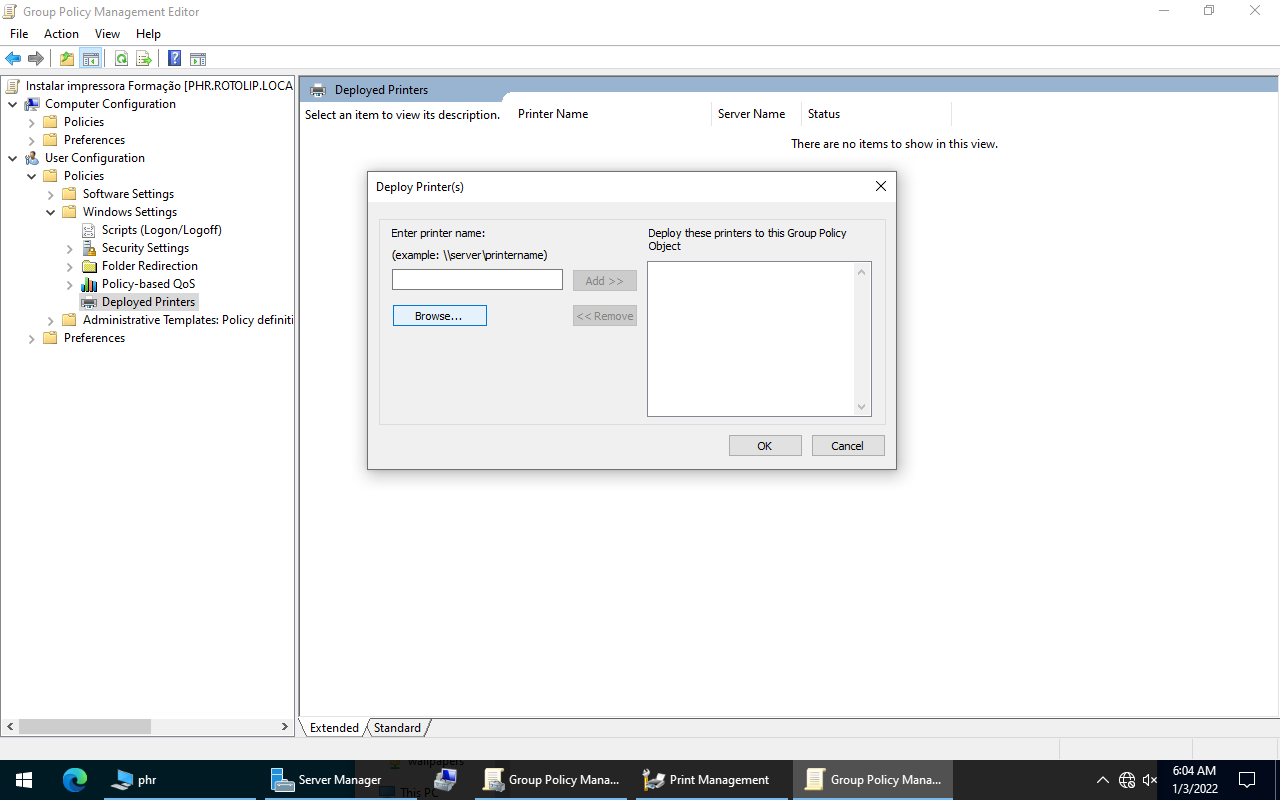Click the Back arrow toolbar icon
This screenshot has width=1280, height=800.
pos(13,59)
